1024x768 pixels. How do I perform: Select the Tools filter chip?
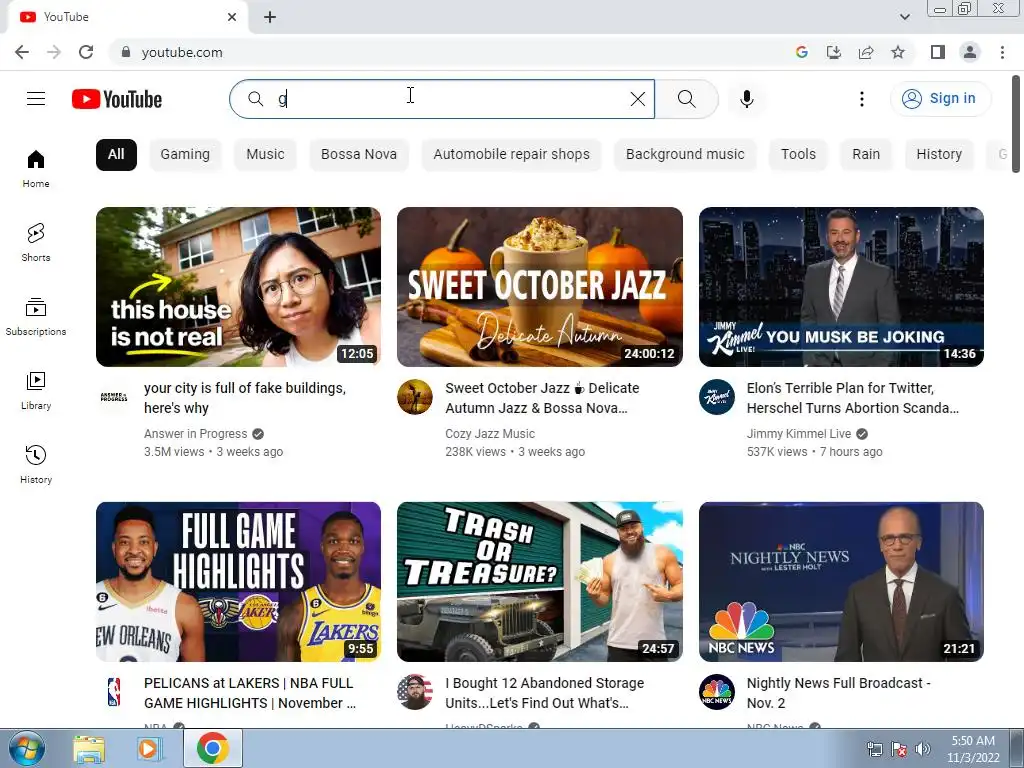798,155
